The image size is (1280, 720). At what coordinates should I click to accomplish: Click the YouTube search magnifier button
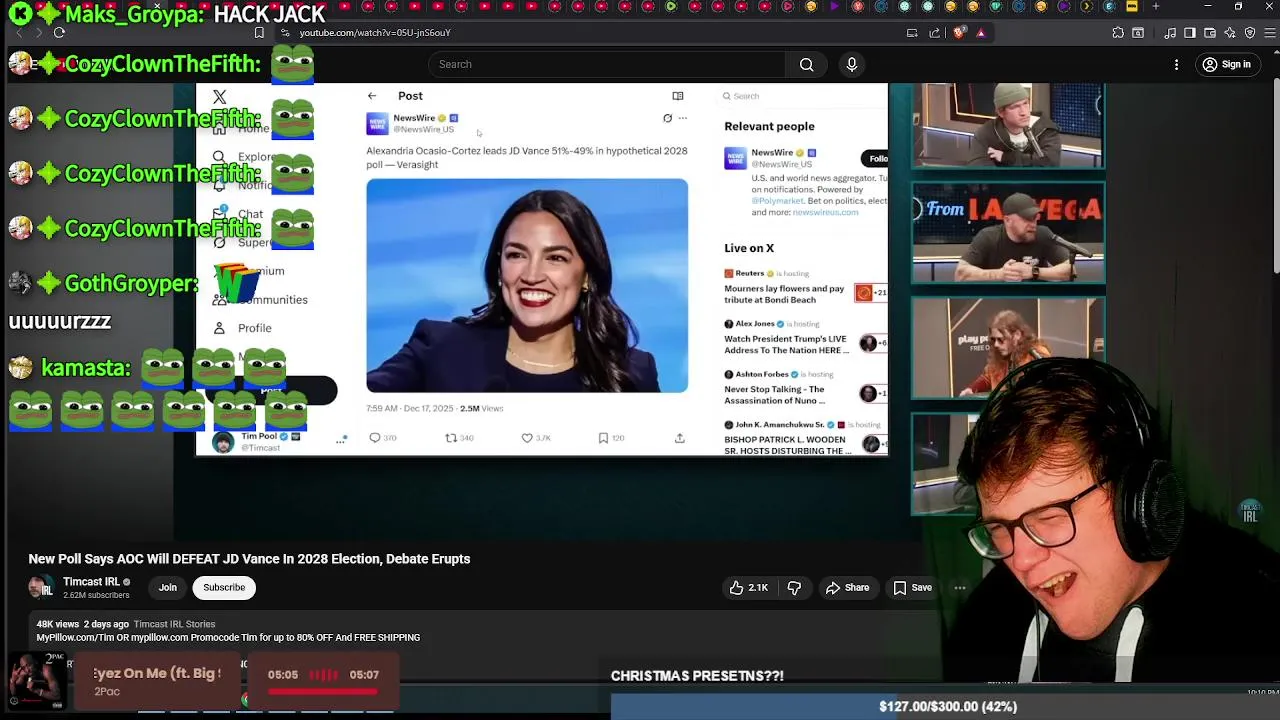click(806, 64)
